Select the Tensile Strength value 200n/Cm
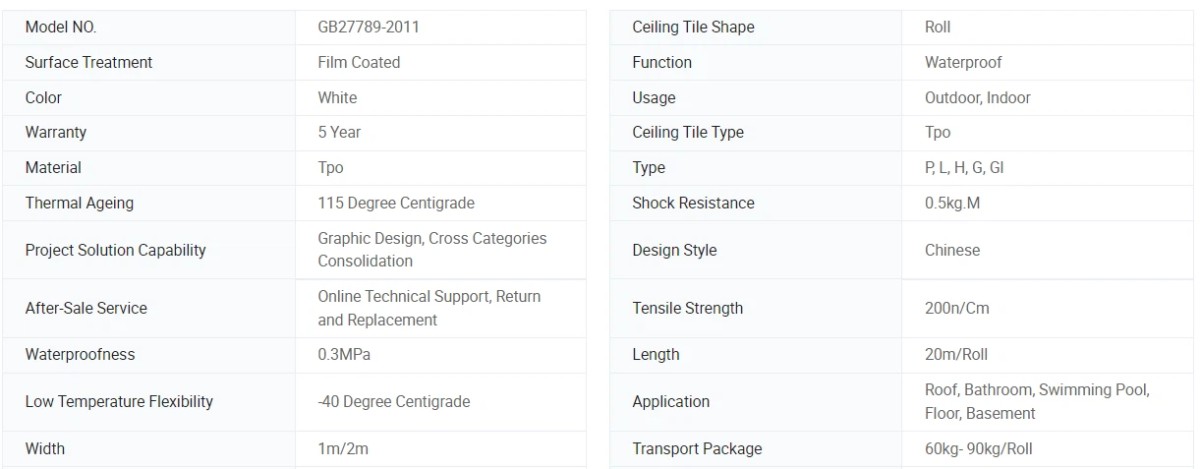This screenshot has width=1200, height=469. pyautogui.click(x=957, y=308)
